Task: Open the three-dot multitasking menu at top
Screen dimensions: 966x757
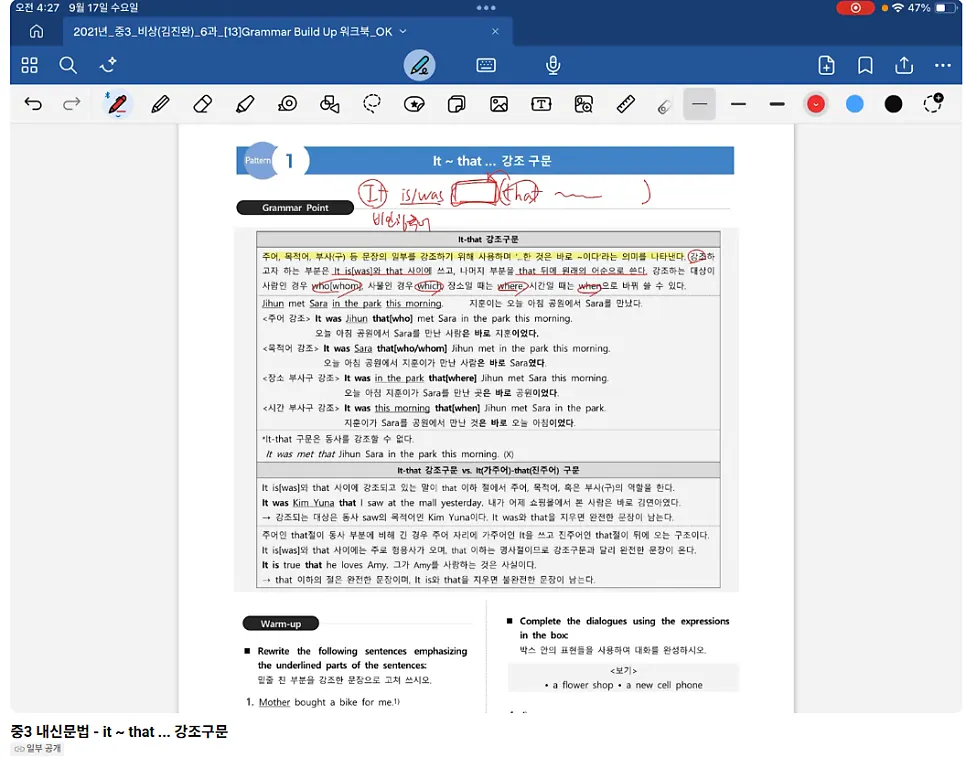Action: pos(486,8)
